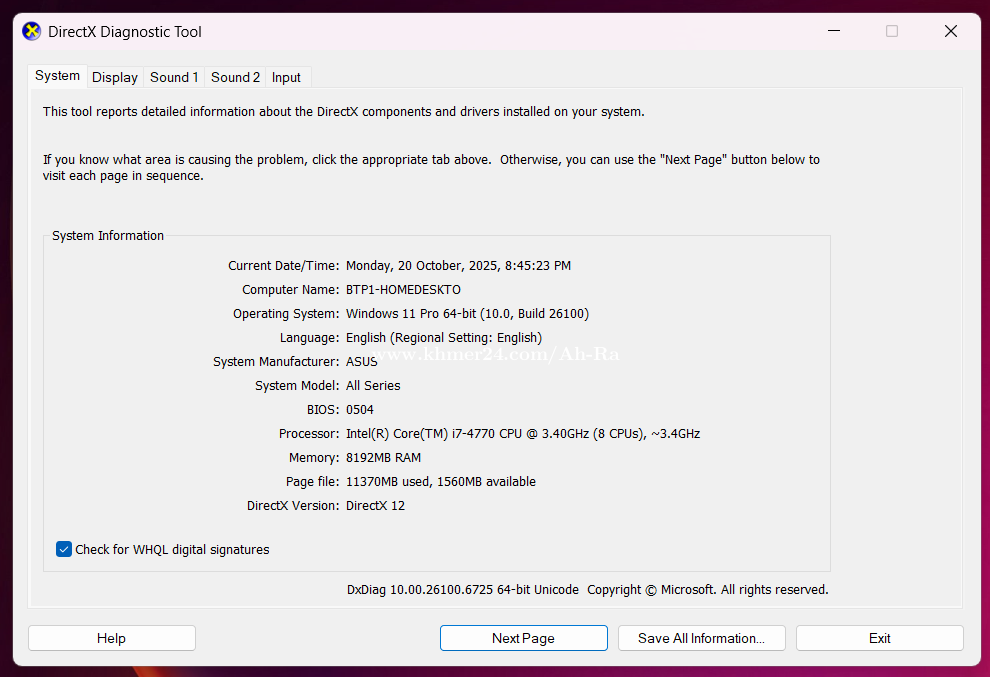The image size is (990, 677).
Task: Close the DirectX Diagnostic Tool window
Action: click(x=951, y=31)
